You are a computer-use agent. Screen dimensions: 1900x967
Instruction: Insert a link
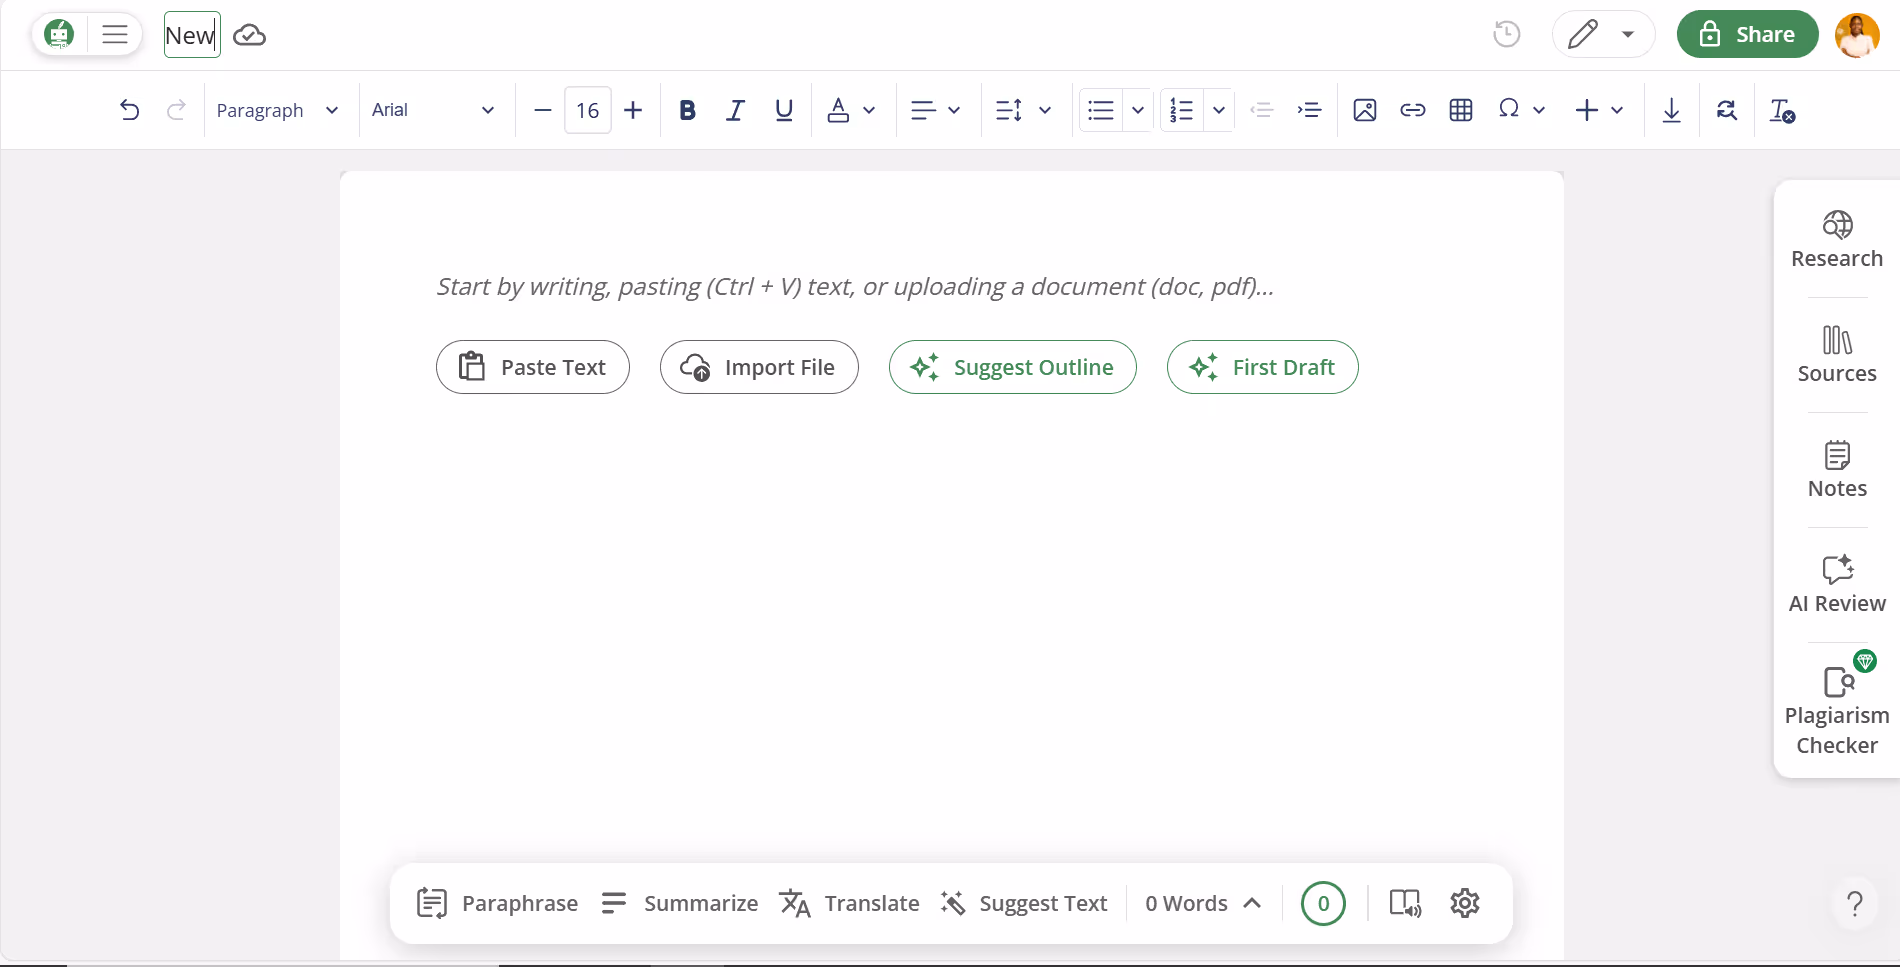click(x=1412, y=110)
